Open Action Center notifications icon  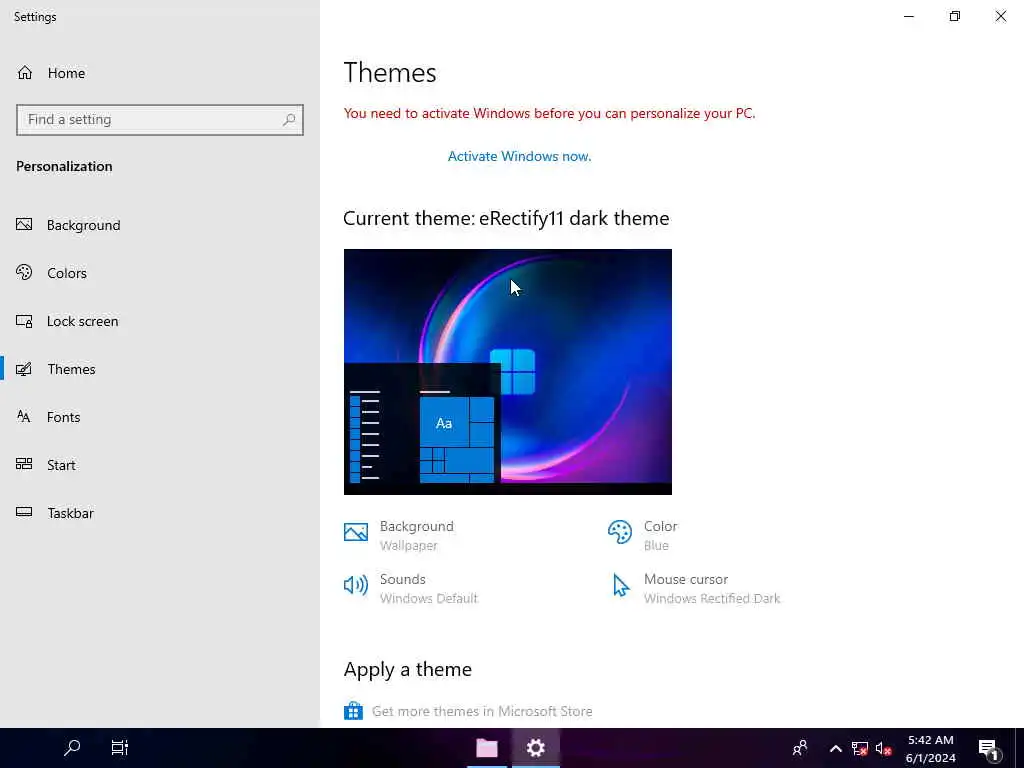(x=989, y=748)
